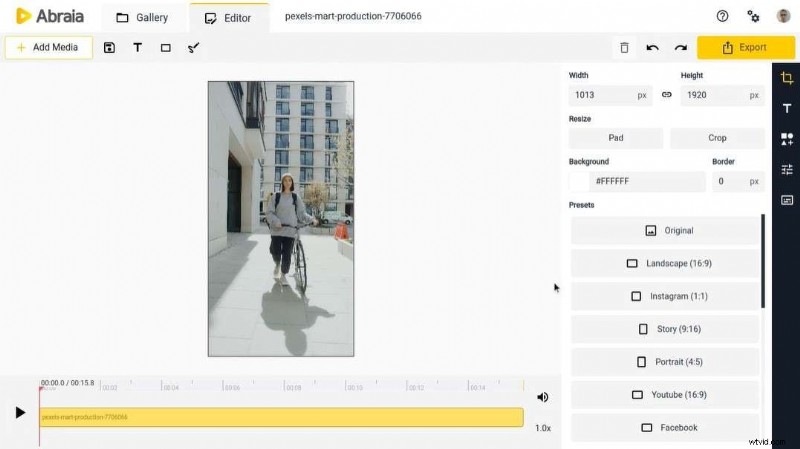Select the text tool in the toolbar

coord(137,47)
